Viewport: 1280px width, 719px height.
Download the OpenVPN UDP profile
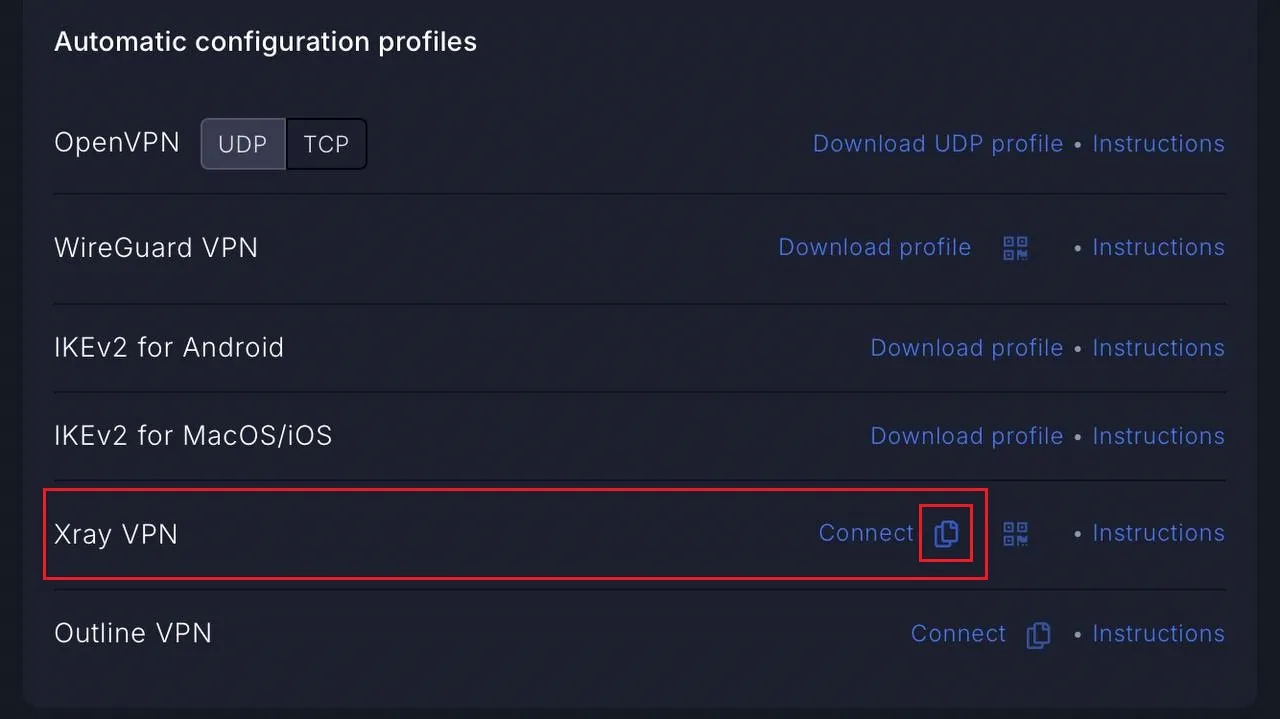click(938, 144)
